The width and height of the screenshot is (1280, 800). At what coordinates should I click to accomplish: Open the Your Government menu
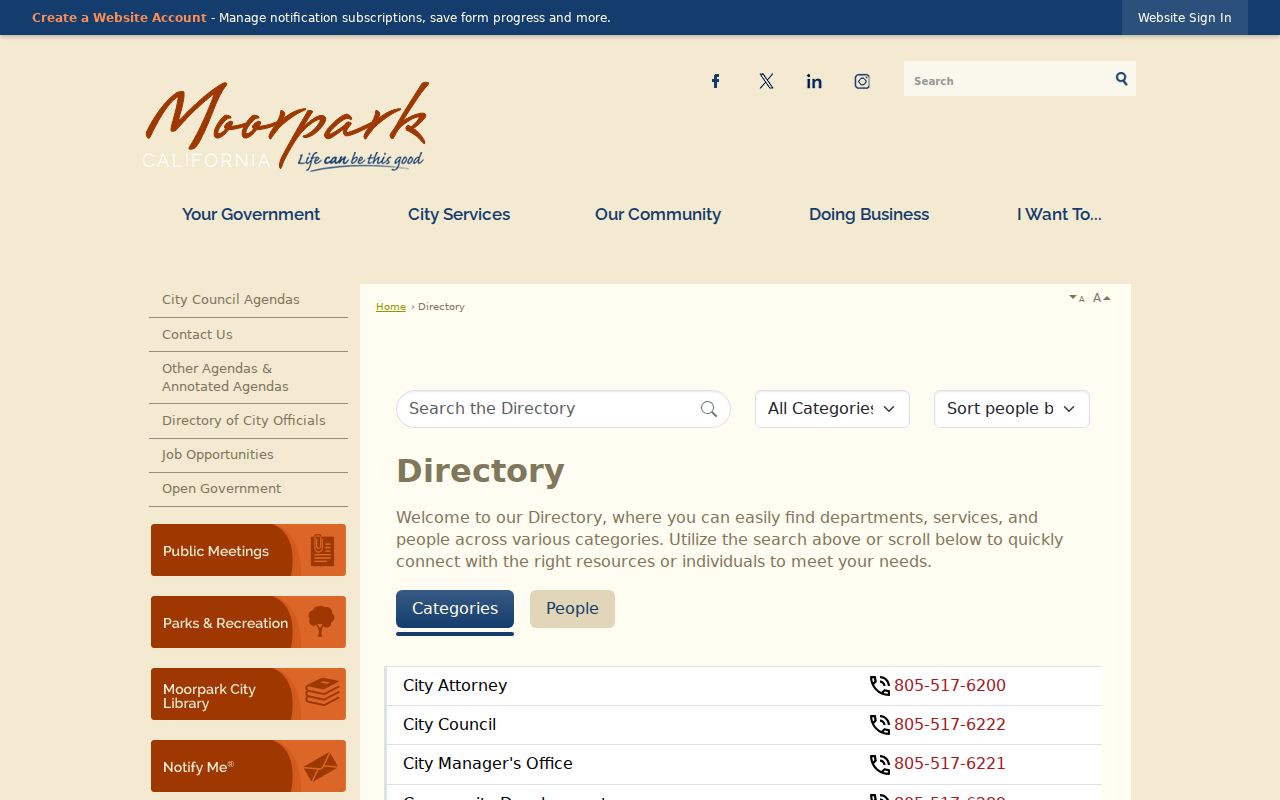coord(251,214)
